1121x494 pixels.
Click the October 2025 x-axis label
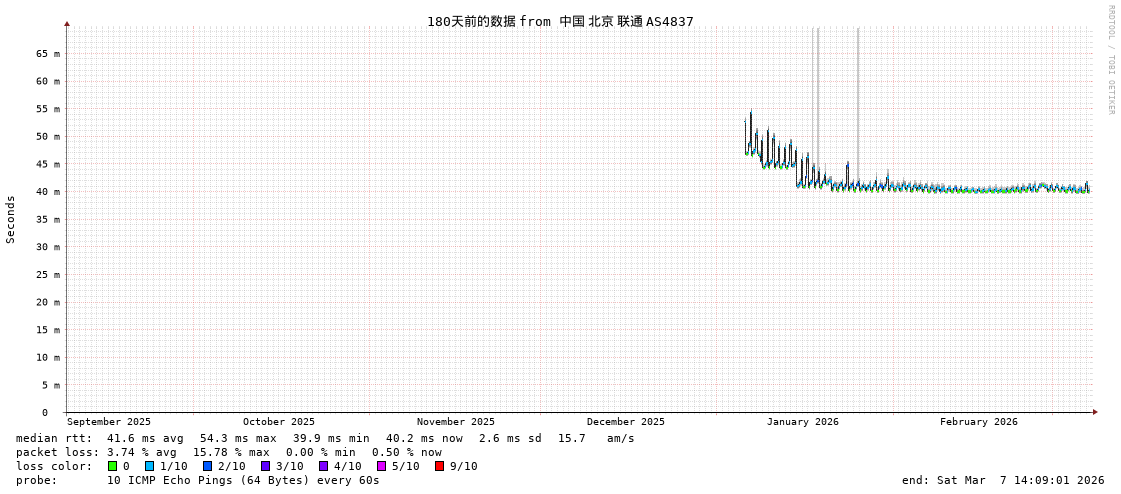click(x=278, y=422)
